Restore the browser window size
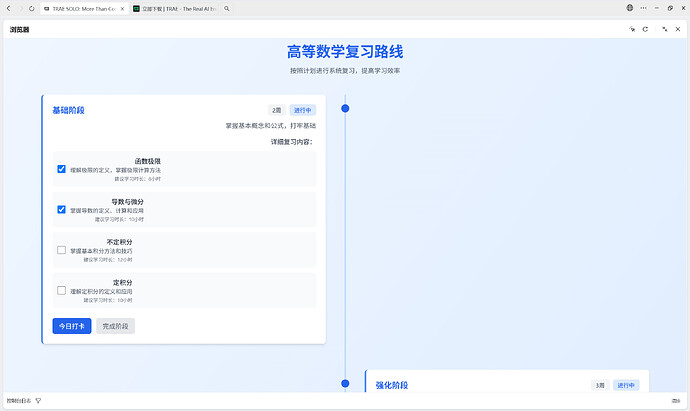The height and width of the screenshot is (411, 690). pyautogui.click(x=670, y=8)
